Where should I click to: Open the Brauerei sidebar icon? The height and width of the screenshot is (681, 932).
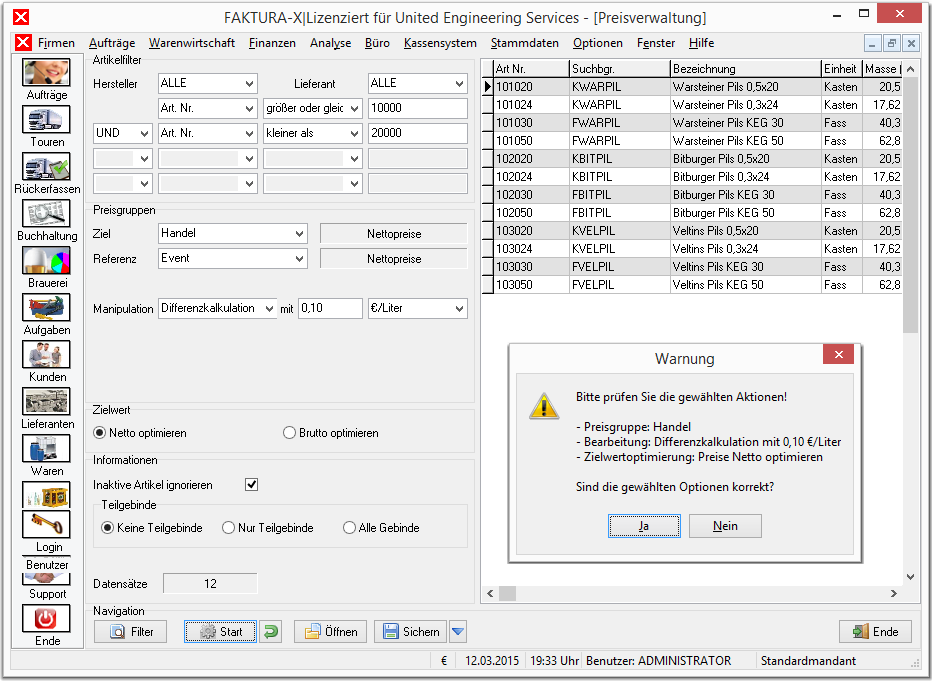click(x=46, y=260)
